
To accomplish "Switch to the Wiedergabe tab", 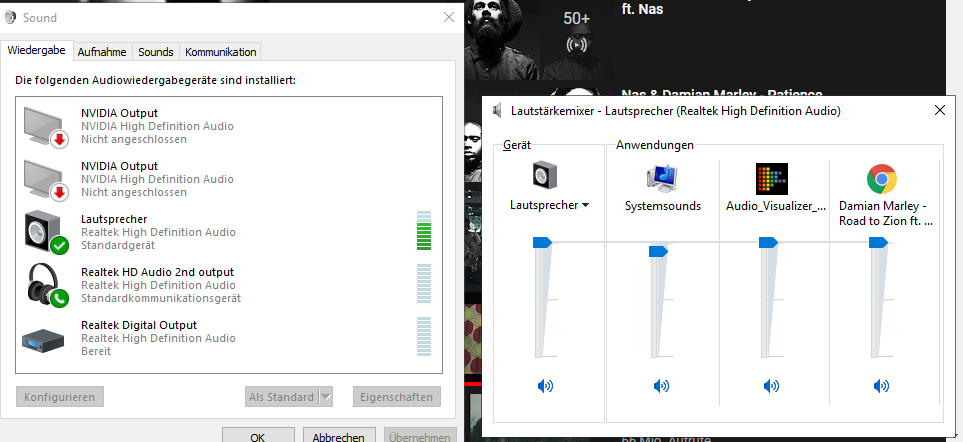I will pos(37,51).
